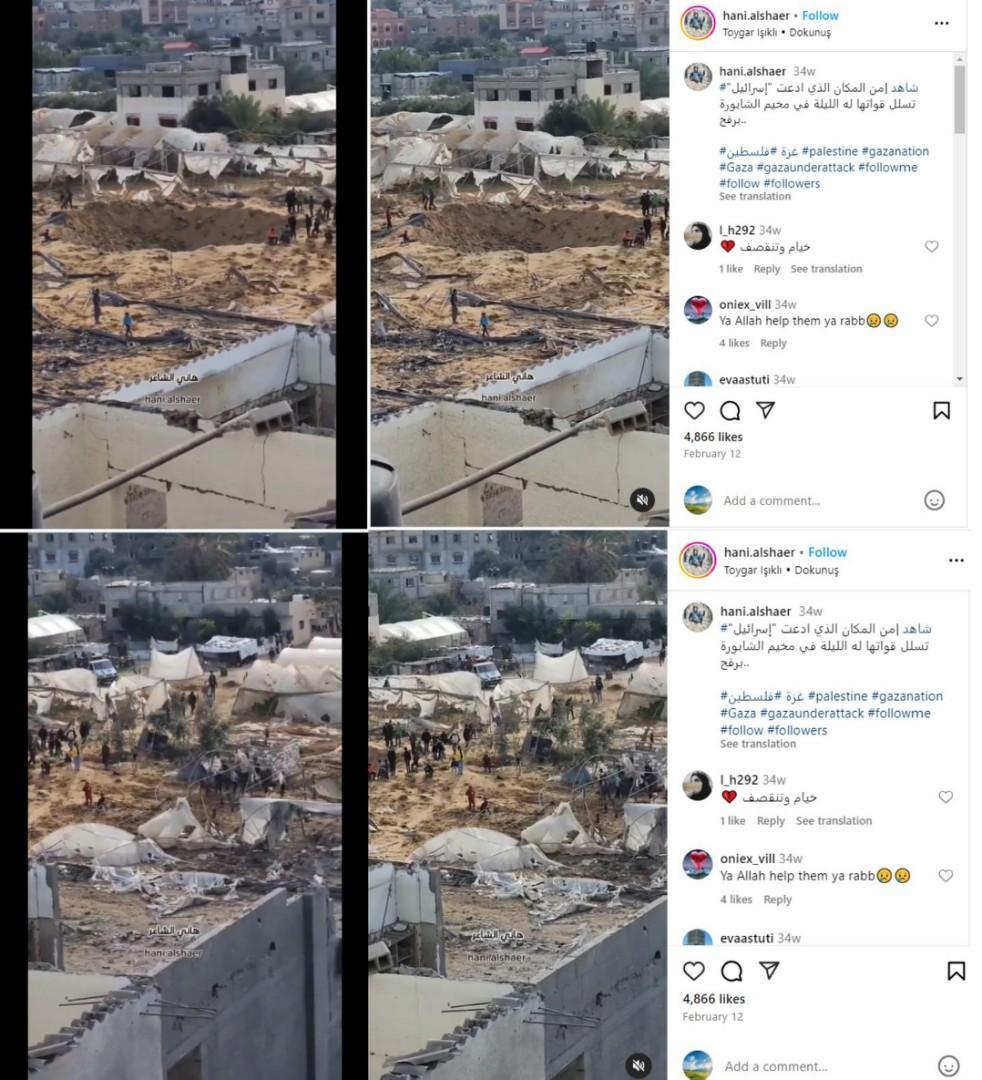Image resolution: width=982 pixels, height=1080 pixels.
Task: Like the top post with heart icon
Action: 694,411
